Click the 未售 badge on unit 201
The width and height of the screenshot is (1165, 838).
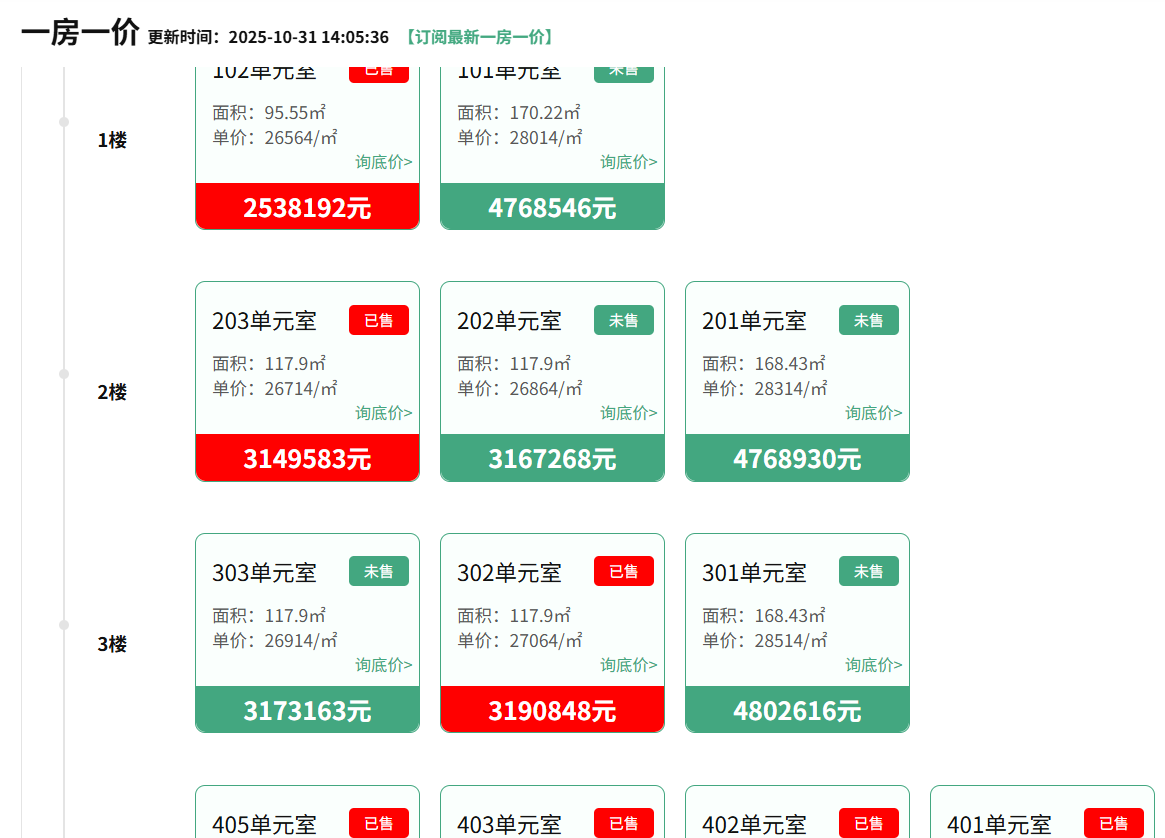tap(868, 320)
